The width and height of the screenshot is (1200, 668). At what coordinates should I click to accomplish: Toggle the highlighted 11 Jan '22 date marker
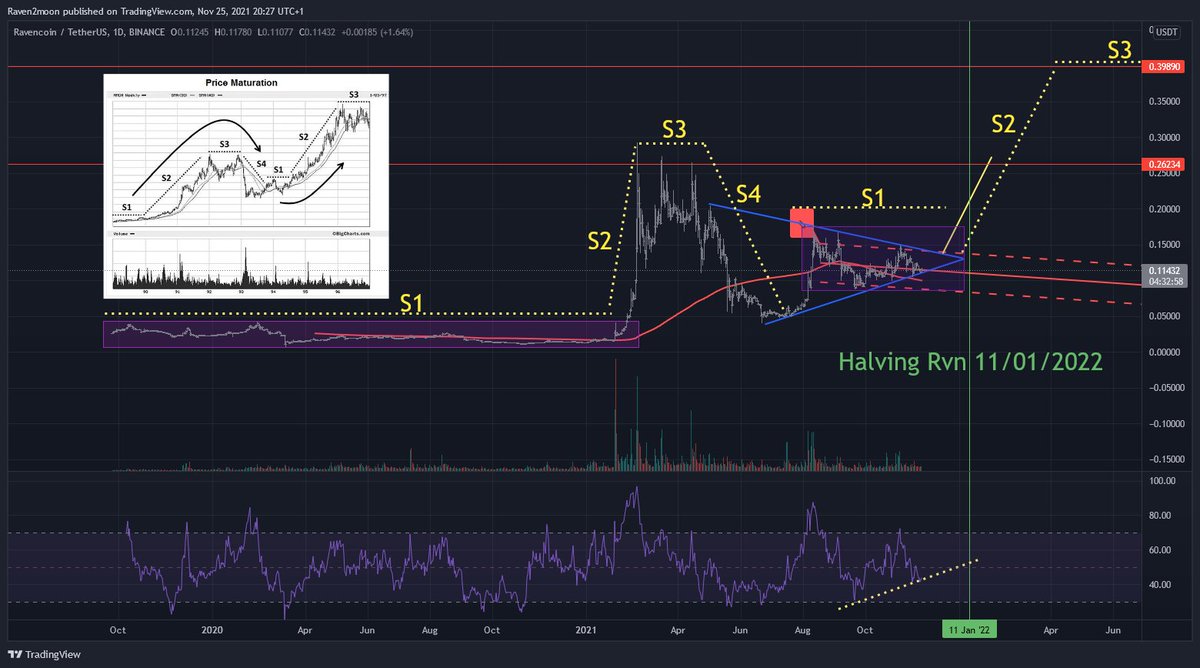[x=968, y=630]
